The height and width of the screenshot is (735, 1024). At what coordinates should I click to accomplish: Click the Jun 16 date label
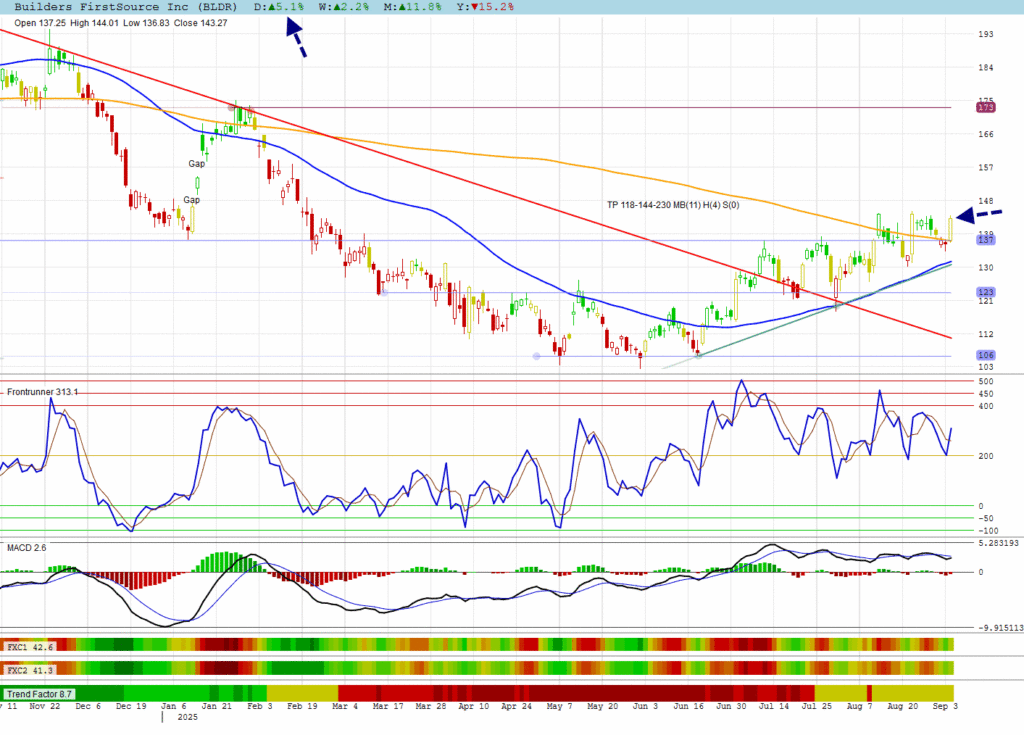pyautogui.click(x=689, y=706)
